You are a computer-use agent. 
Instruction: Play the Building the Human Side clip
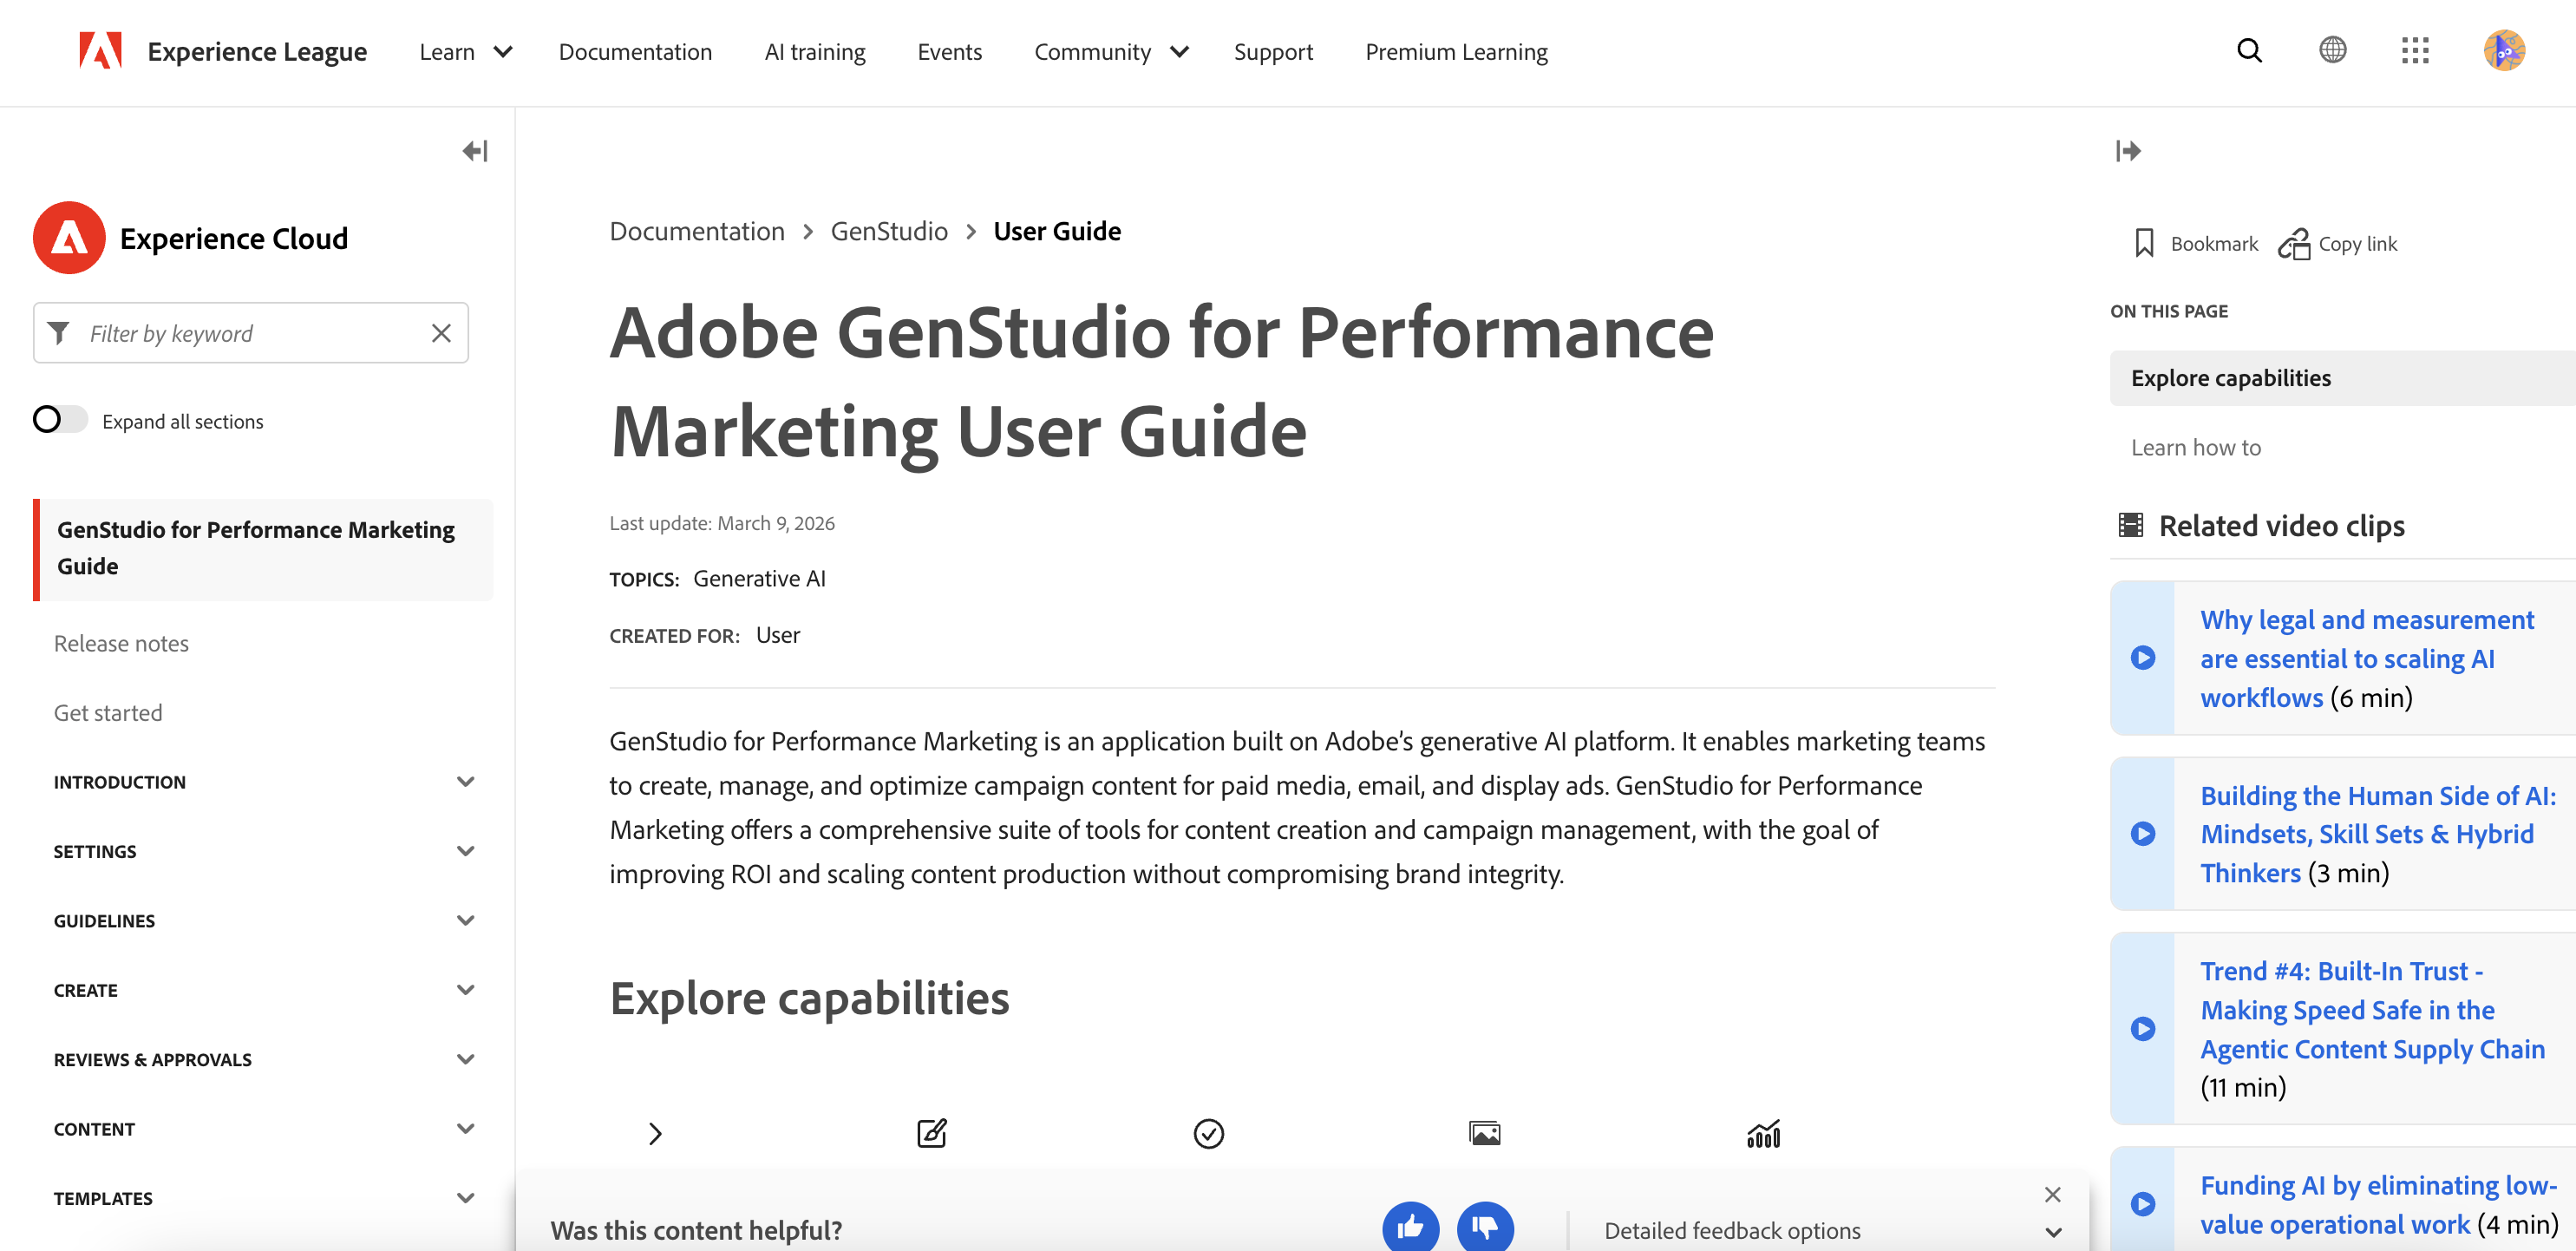point(2142,834)
